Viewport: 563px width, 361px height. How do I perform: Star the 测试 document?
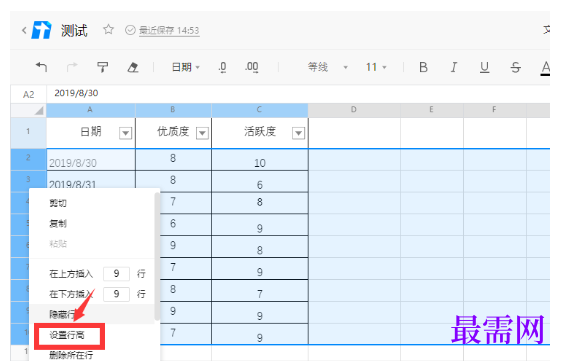(108, 29)
